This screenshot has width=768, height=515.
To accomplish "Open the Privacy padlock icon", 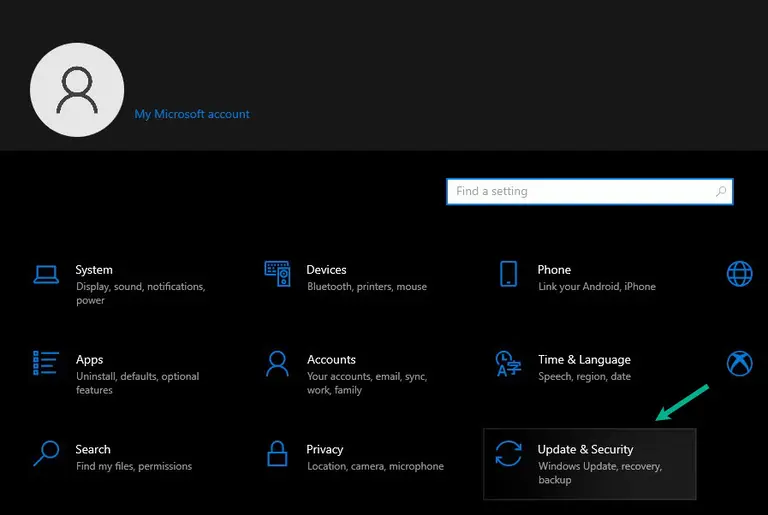I will point(277,453).
